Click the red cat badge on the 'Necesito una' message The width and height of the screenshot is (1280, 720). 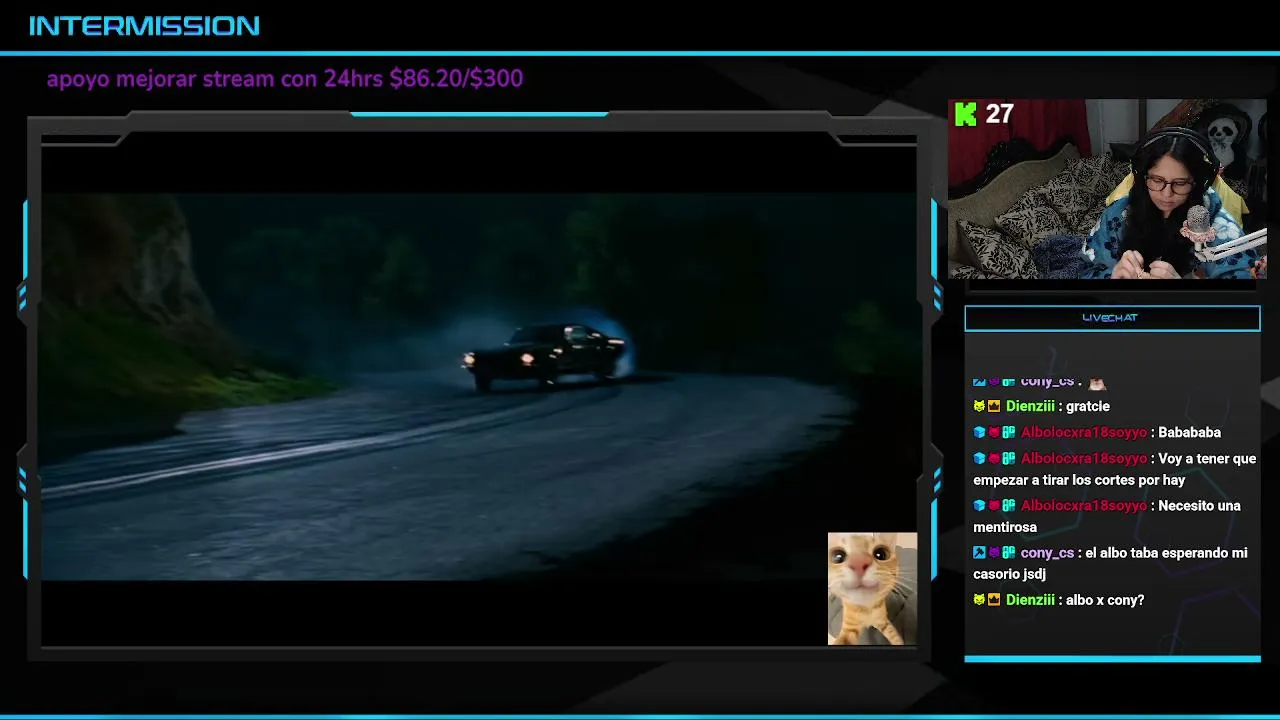coord(994,505)
